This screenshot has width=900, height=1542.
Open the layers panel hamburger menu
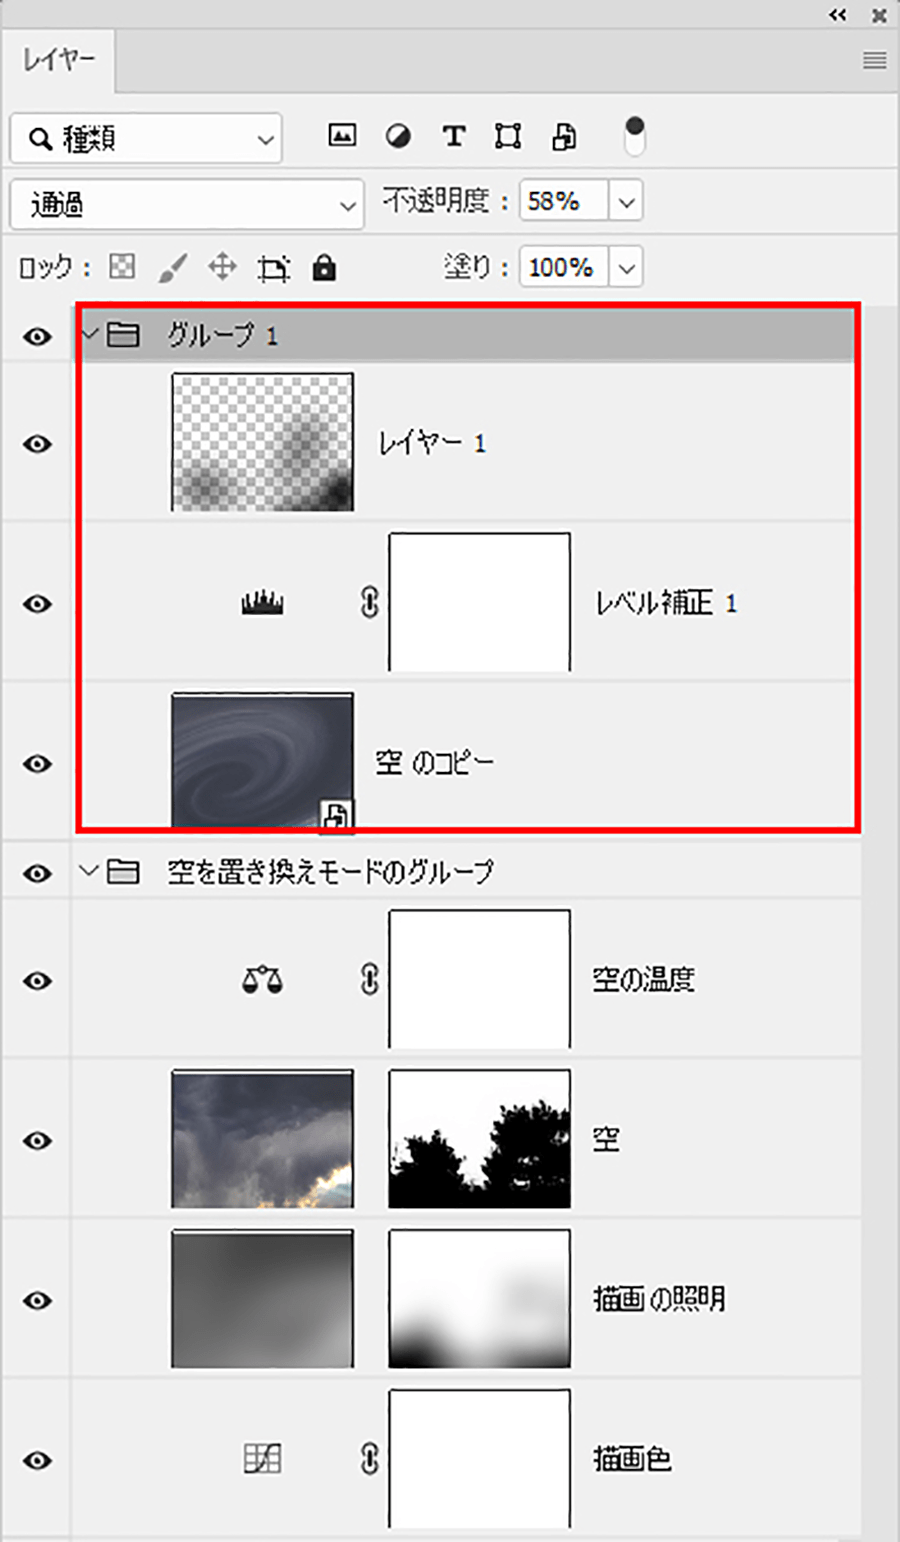coord(874,61)
